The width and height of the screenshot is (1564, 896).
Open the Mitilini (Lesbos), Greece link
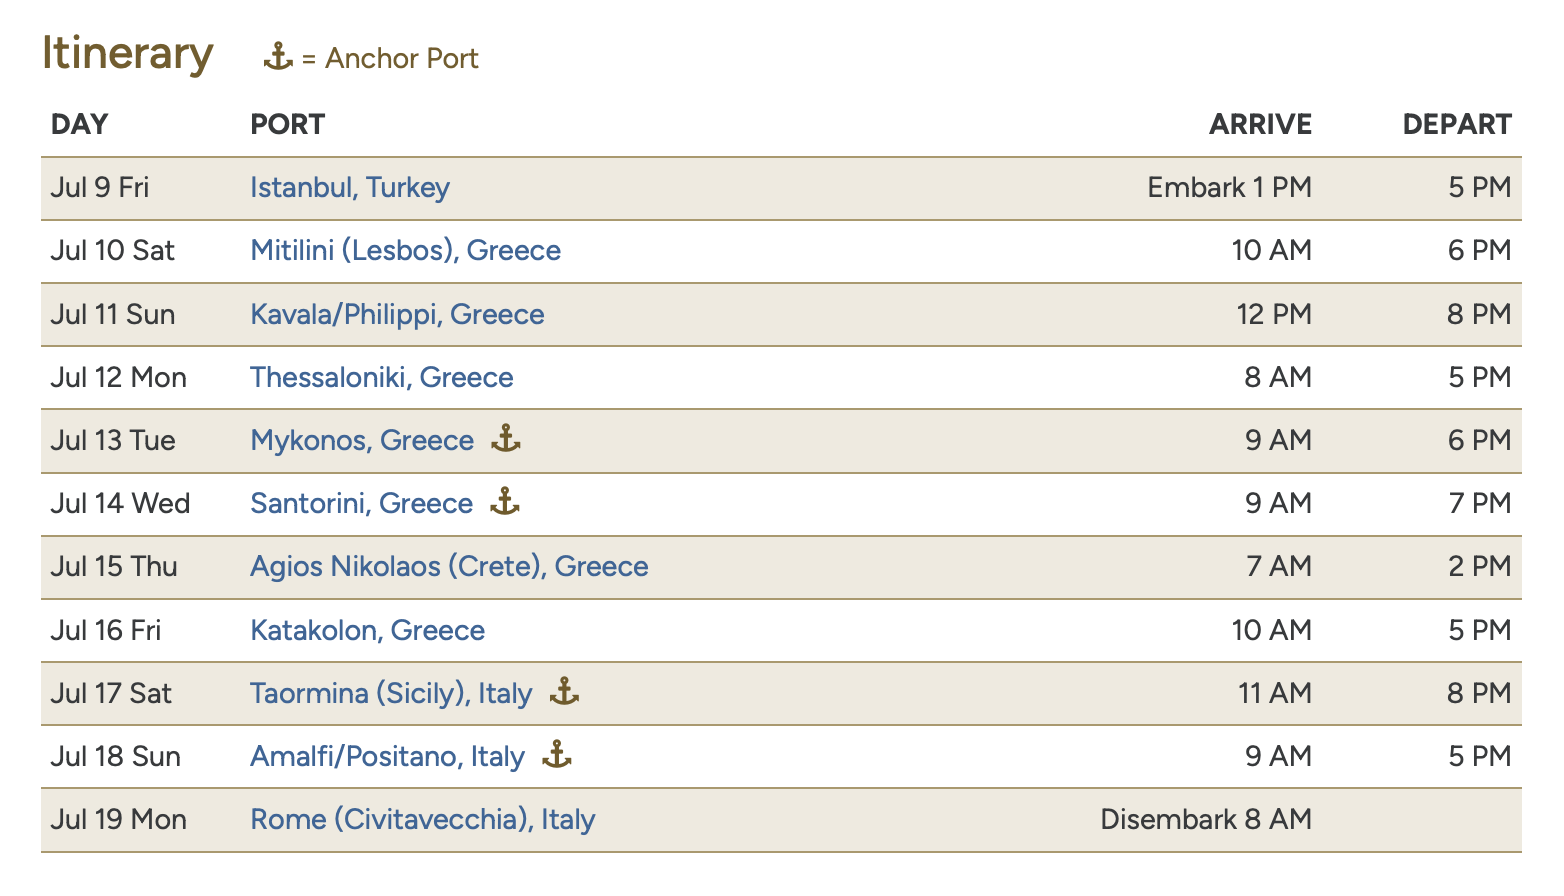(x=405, y=251)
